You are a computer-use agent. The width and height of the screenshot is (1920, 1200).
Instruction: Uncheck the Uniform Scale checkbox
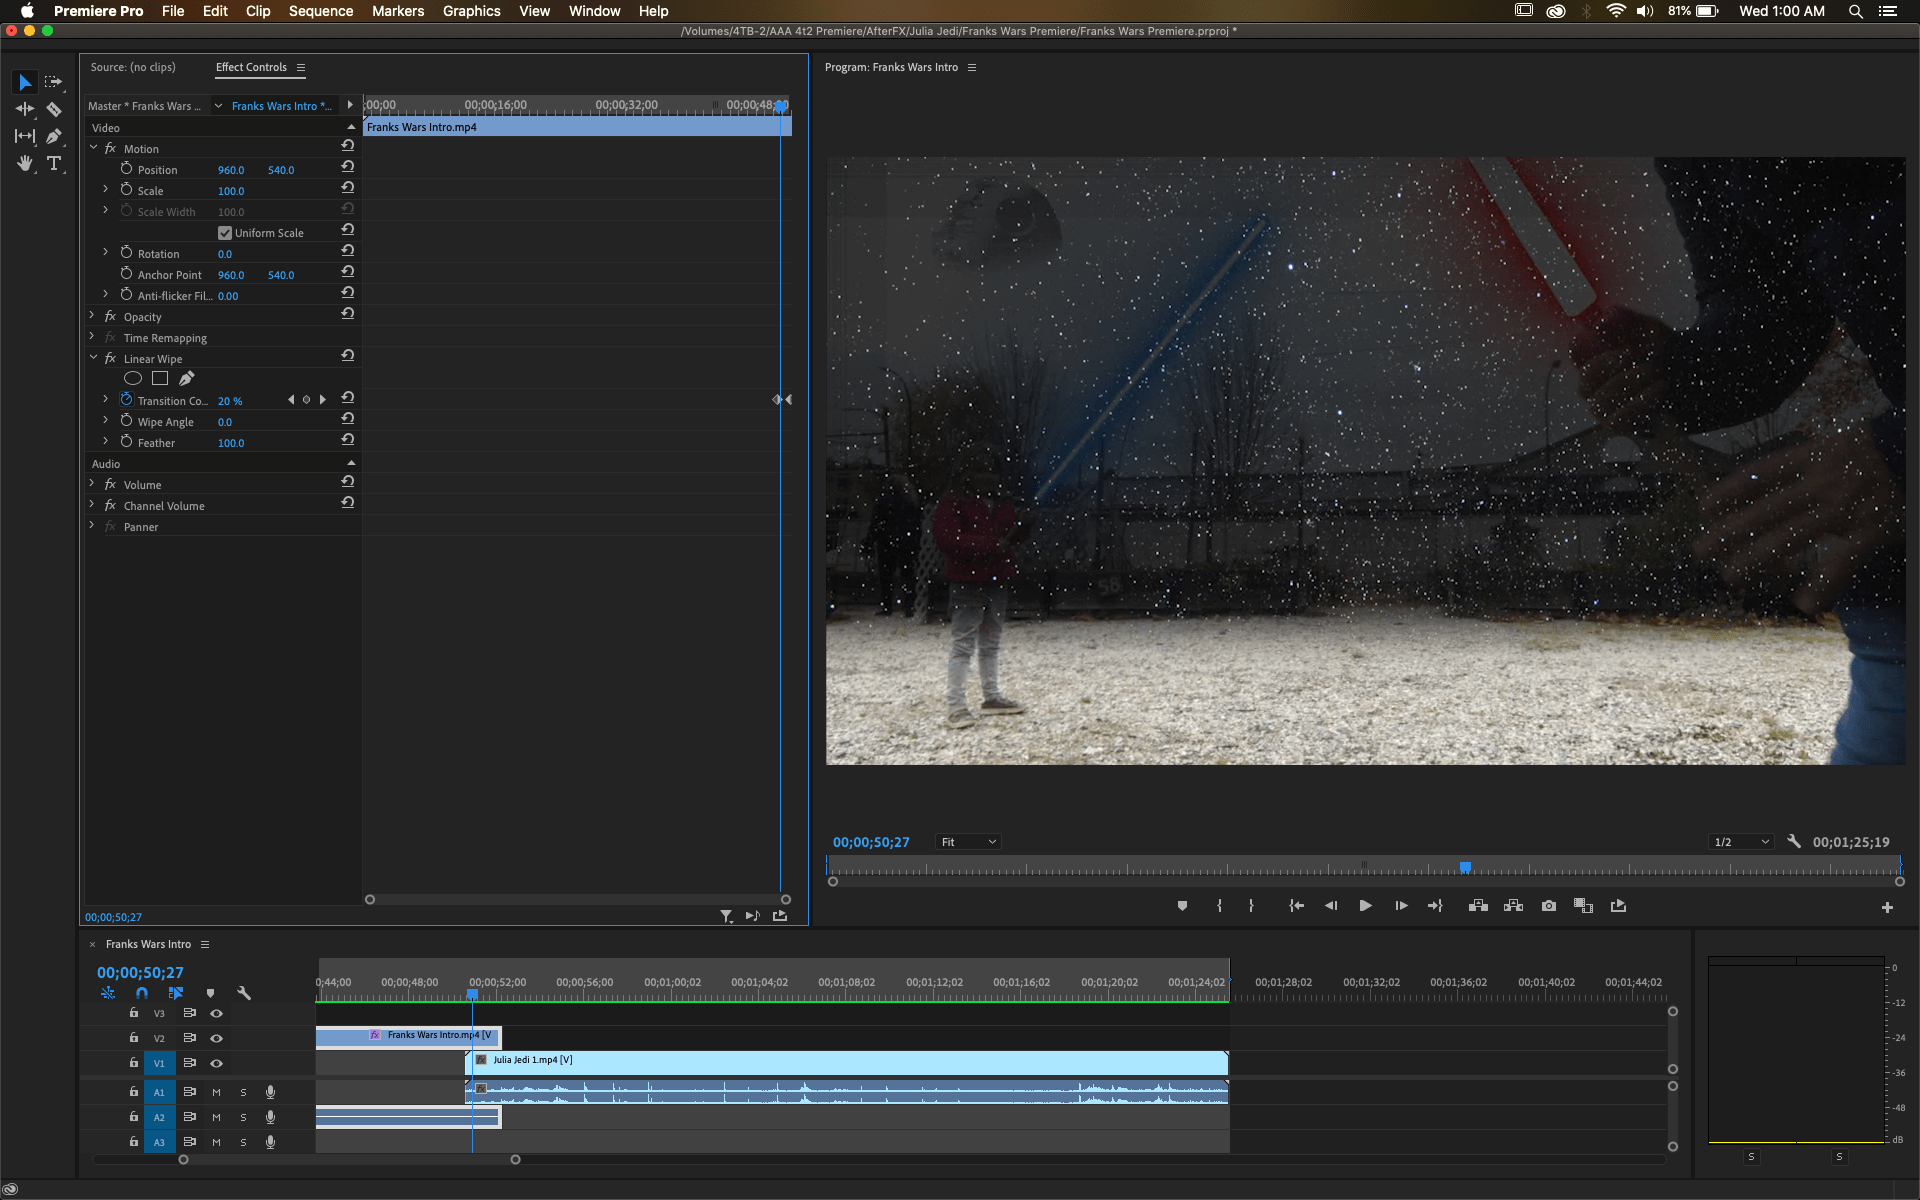pos(224,232)
